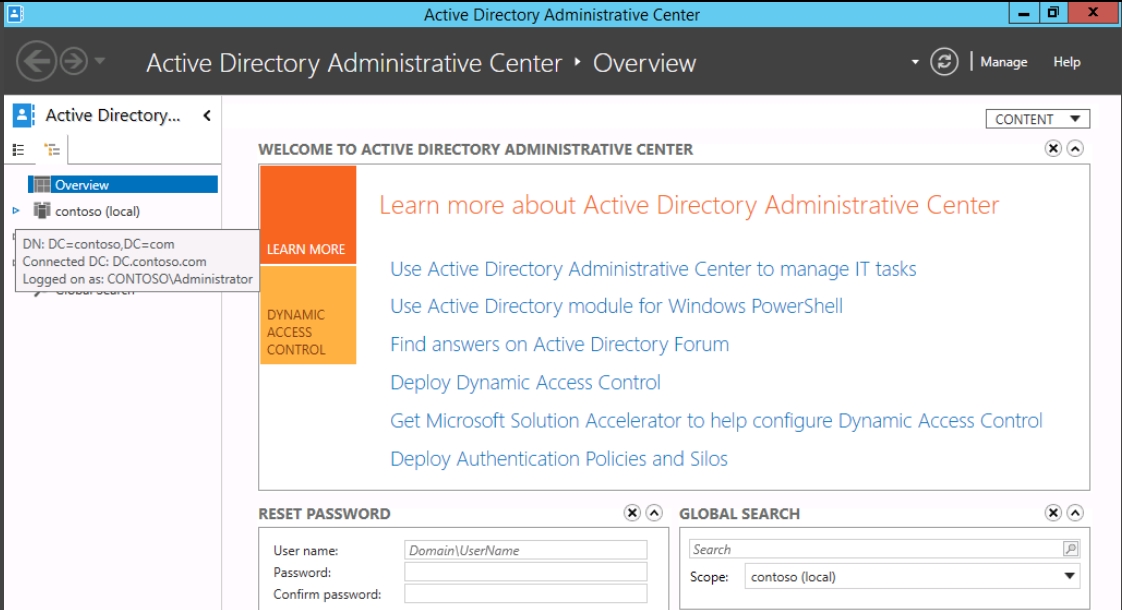Screen dimensions: 1122x610
Task: Open Find answers on Active Directory Forum
Action: pyautogui.click(x=560, y=344)
